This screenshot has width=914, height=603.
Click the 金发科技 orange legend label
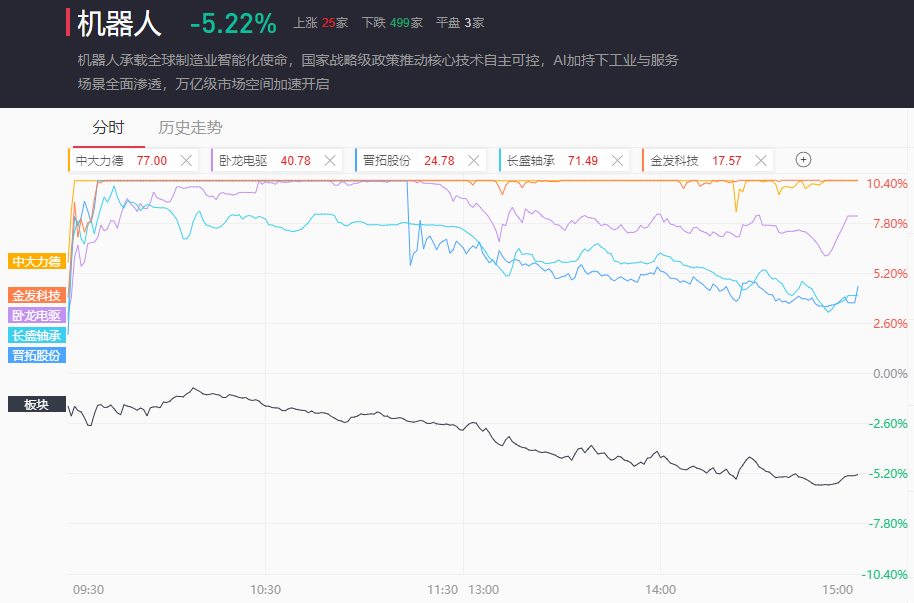point(37,295)
